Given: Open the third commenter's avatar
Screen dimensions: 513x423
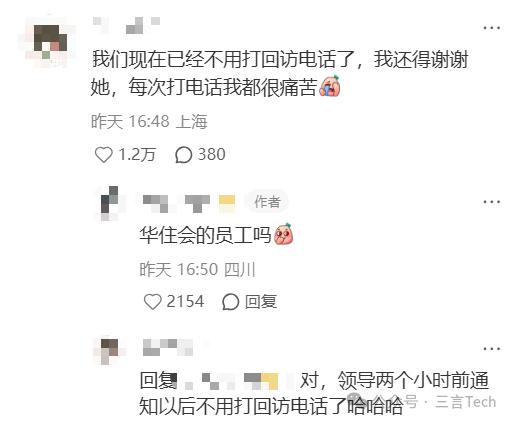Looking at the screenshot, I should click(x=109, y=350).
